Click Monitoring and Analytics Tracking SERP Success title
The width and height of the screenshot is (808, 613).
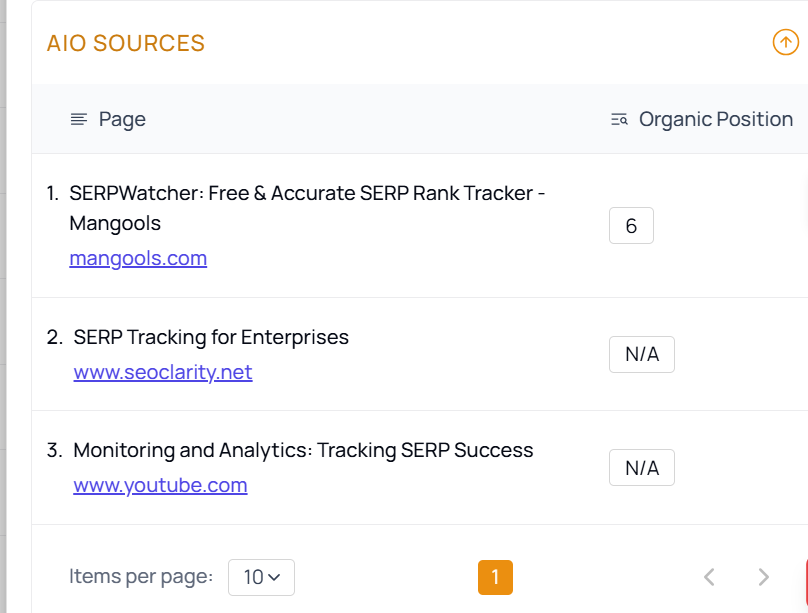tap(303, 450)
